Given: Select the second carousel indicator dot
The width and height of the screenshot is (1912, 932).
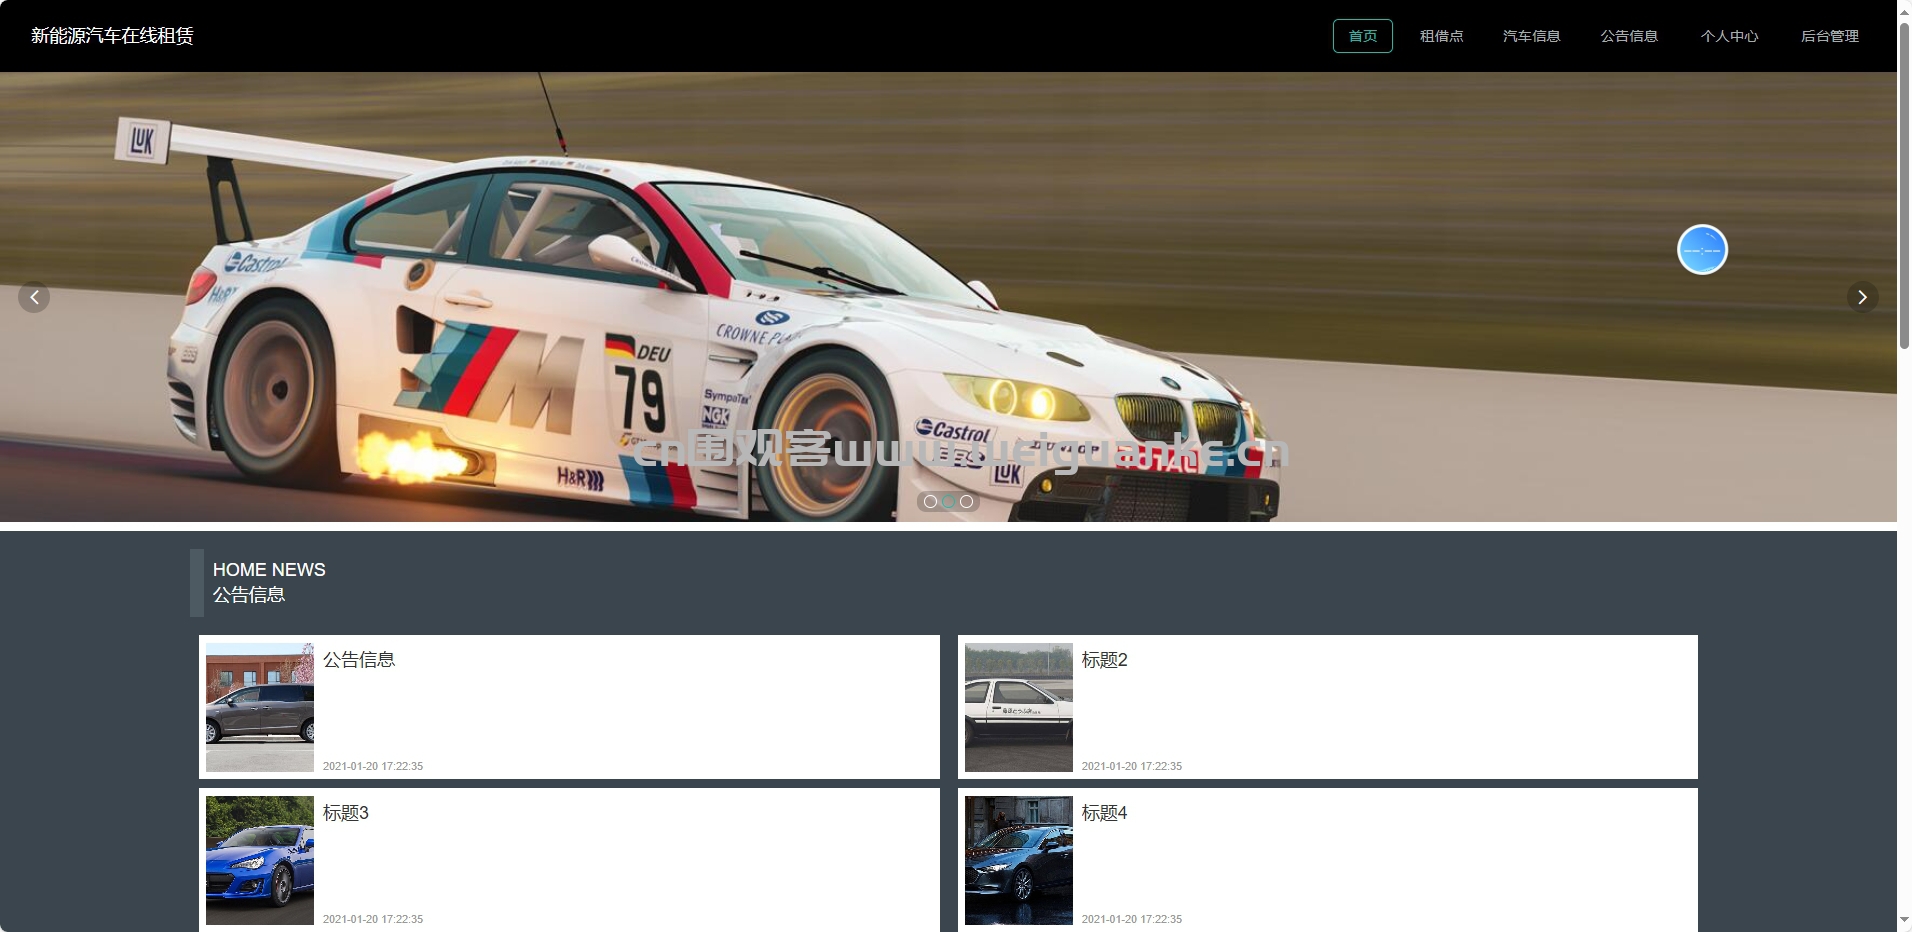Looking at the screenshot, I should click(x=948, y=501).
